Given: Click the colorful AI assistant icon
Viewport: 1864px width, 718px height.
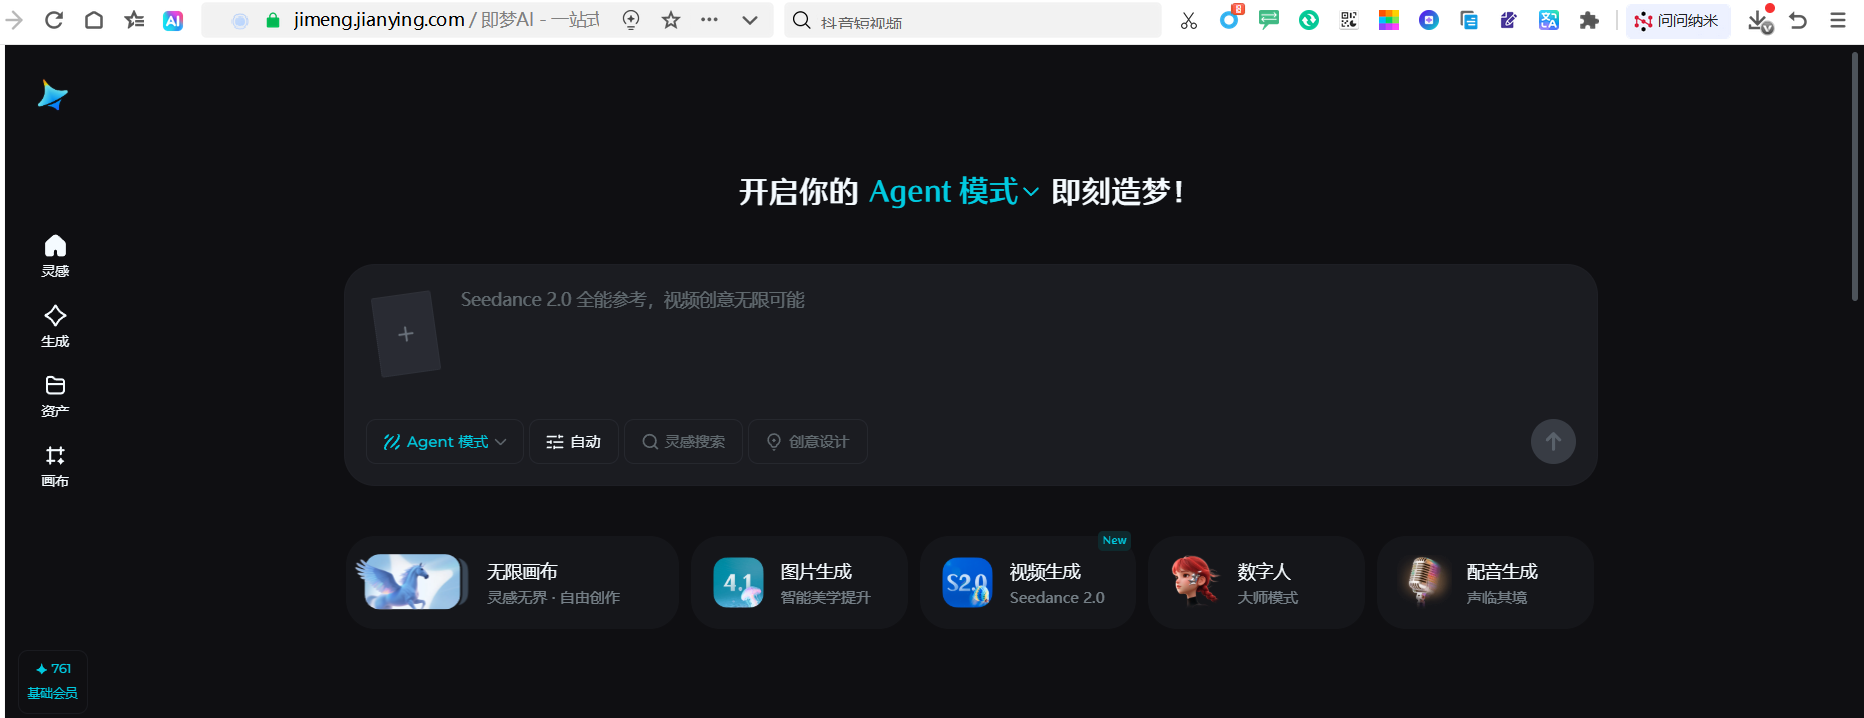Looking at the screenshot, I should coord(173,20).
